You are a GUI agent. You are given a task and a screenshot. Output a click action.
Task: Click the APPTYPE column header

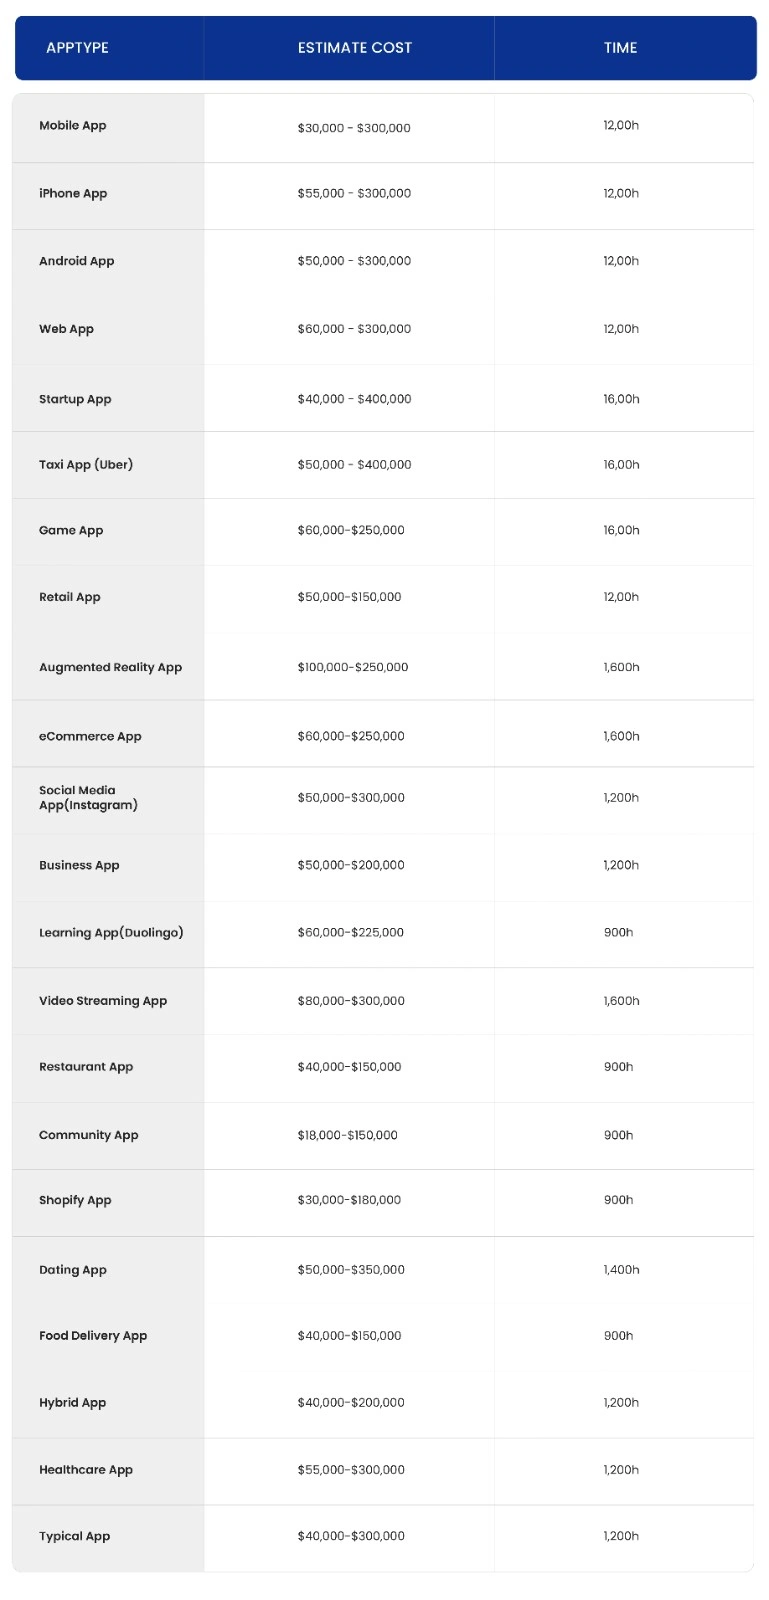point(77,48)
